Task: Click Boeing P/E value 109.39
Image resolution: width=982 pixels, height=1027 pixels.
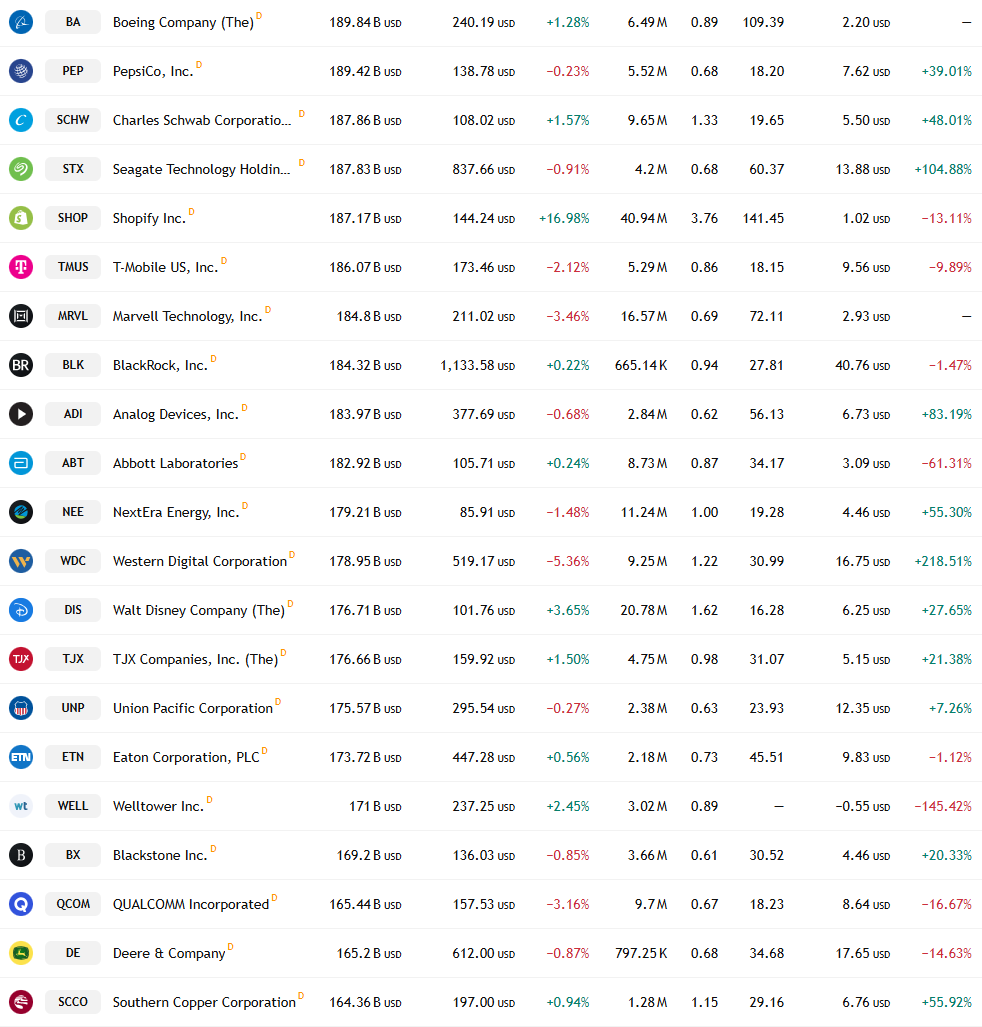Action: [x=763, y=22]
